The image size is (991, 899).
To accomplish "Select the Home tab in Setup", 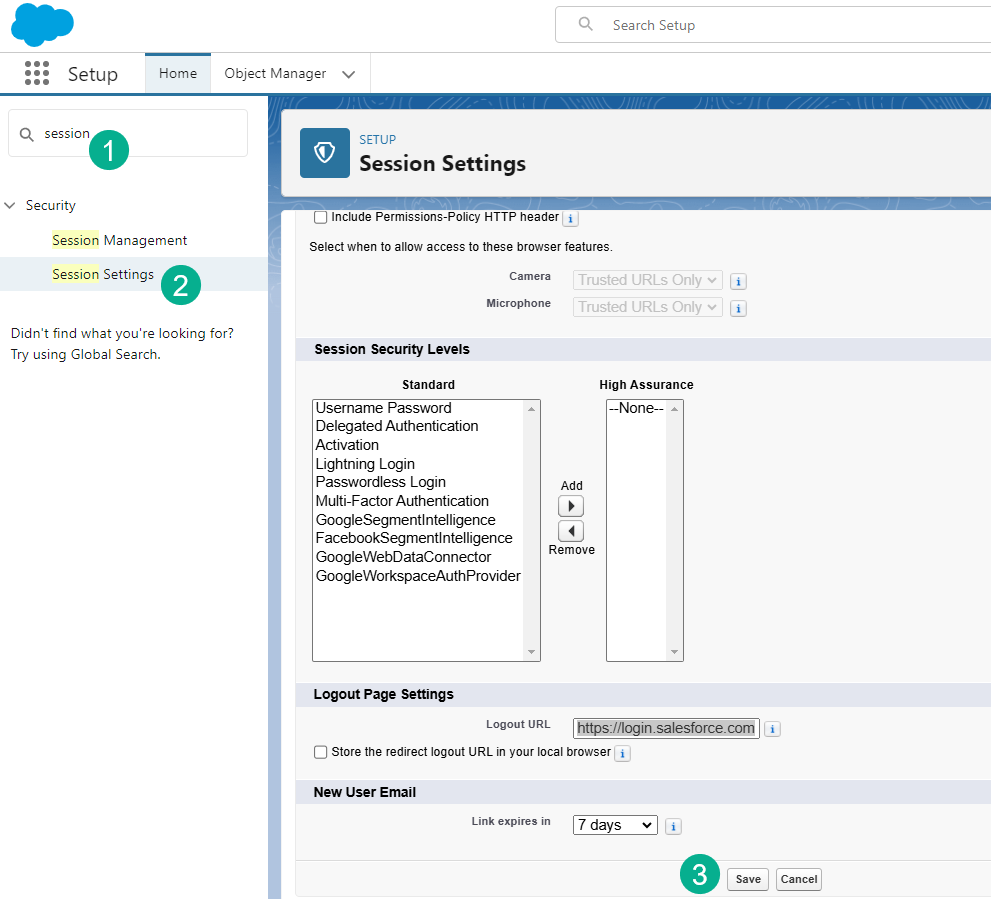I will pos(177,73).
